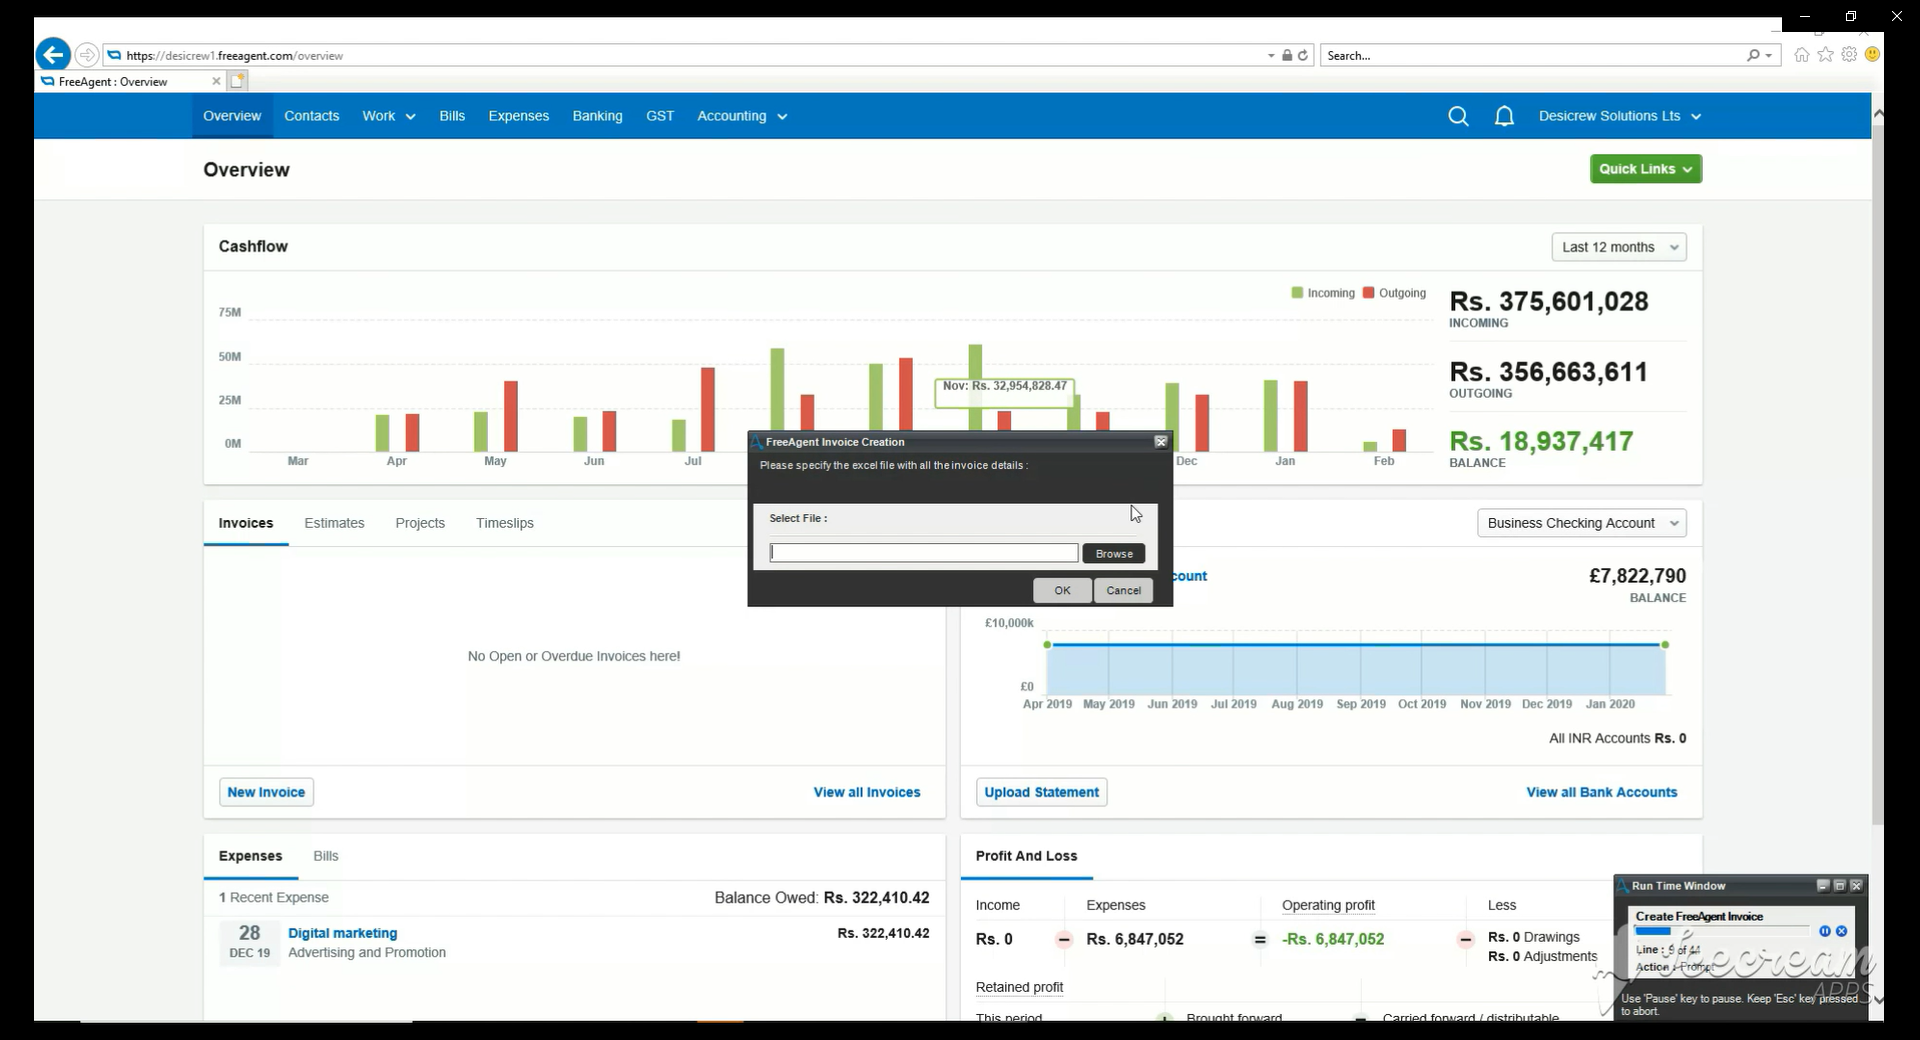Image resolution: width=1920 pixels, height=1040 pixels.
Task: Expand the Accounting menu
Action: 742,116
